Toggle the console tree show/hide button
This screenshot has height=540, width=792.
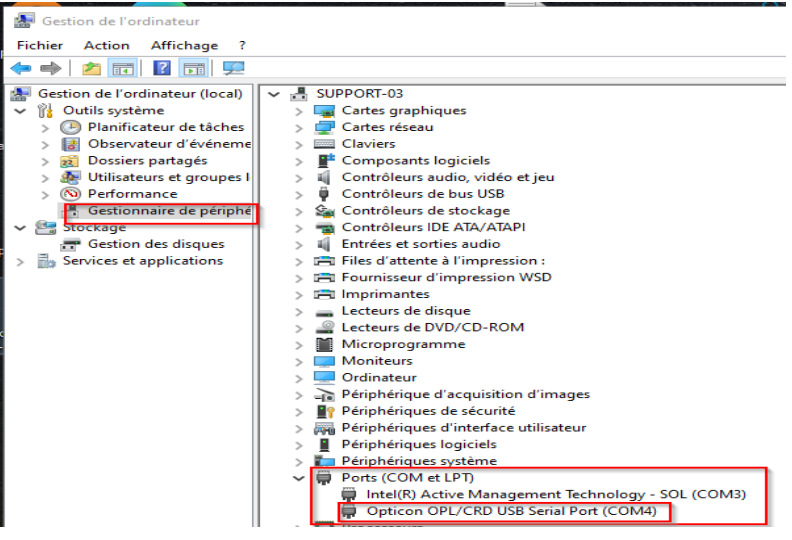coord(123,68)
